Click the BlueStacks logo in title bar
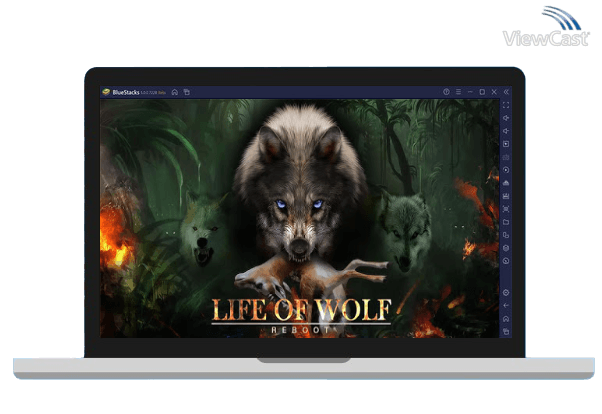This screenshot has height=414, width=602. pyautogui.click(x=106, y=92)
